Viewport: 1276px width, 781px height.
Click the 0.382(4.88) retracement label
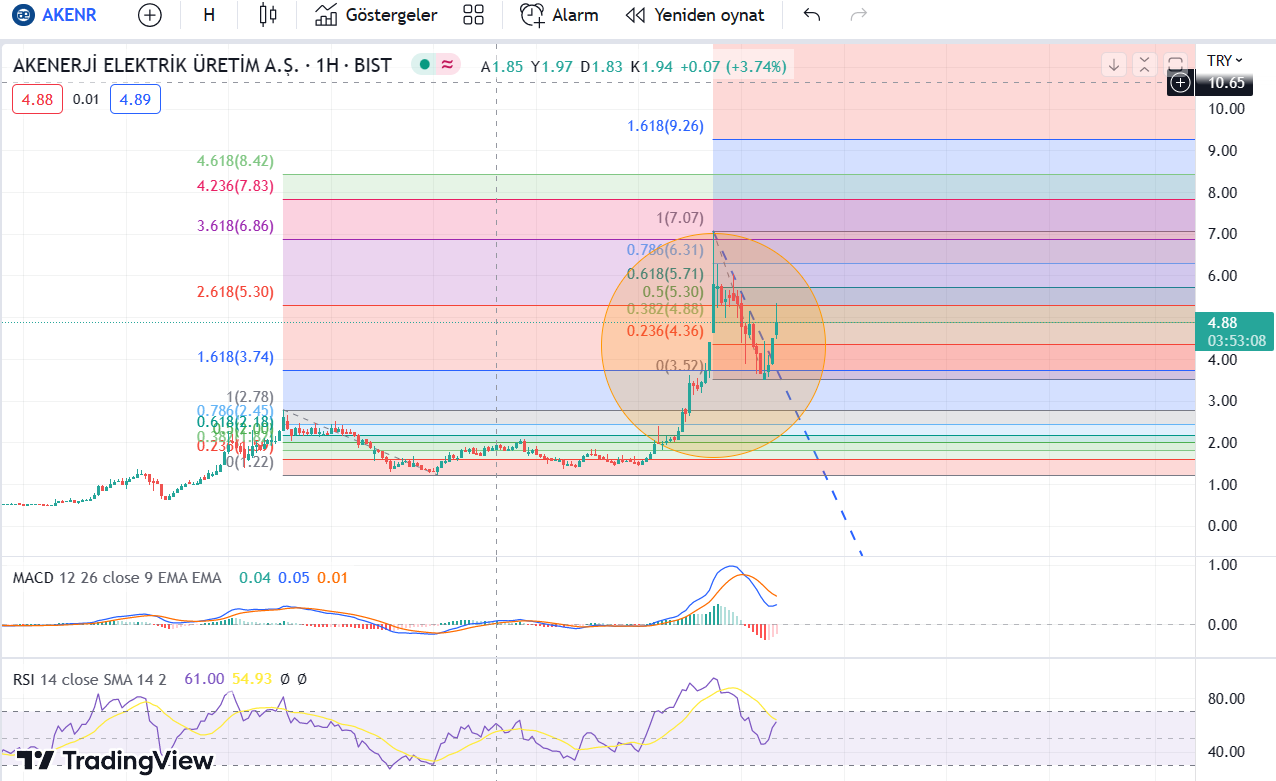pyautogui.click(x=666, y=309)
